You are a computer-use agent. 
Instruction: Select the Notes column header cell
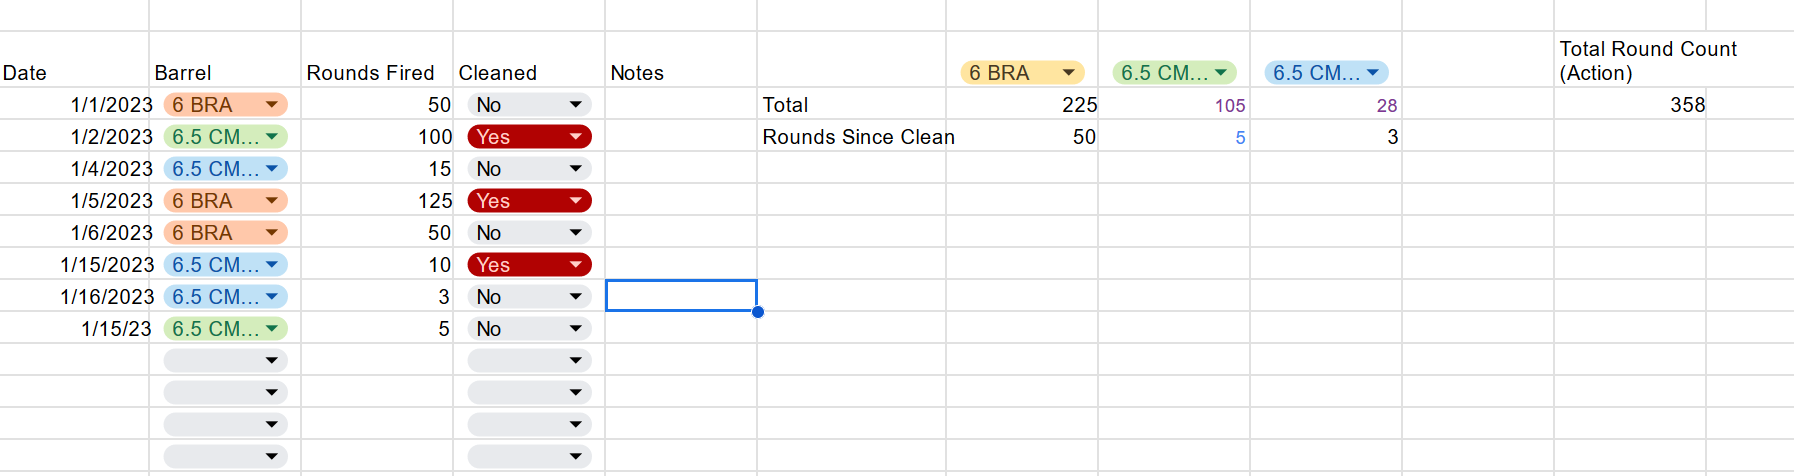[680, 73]
